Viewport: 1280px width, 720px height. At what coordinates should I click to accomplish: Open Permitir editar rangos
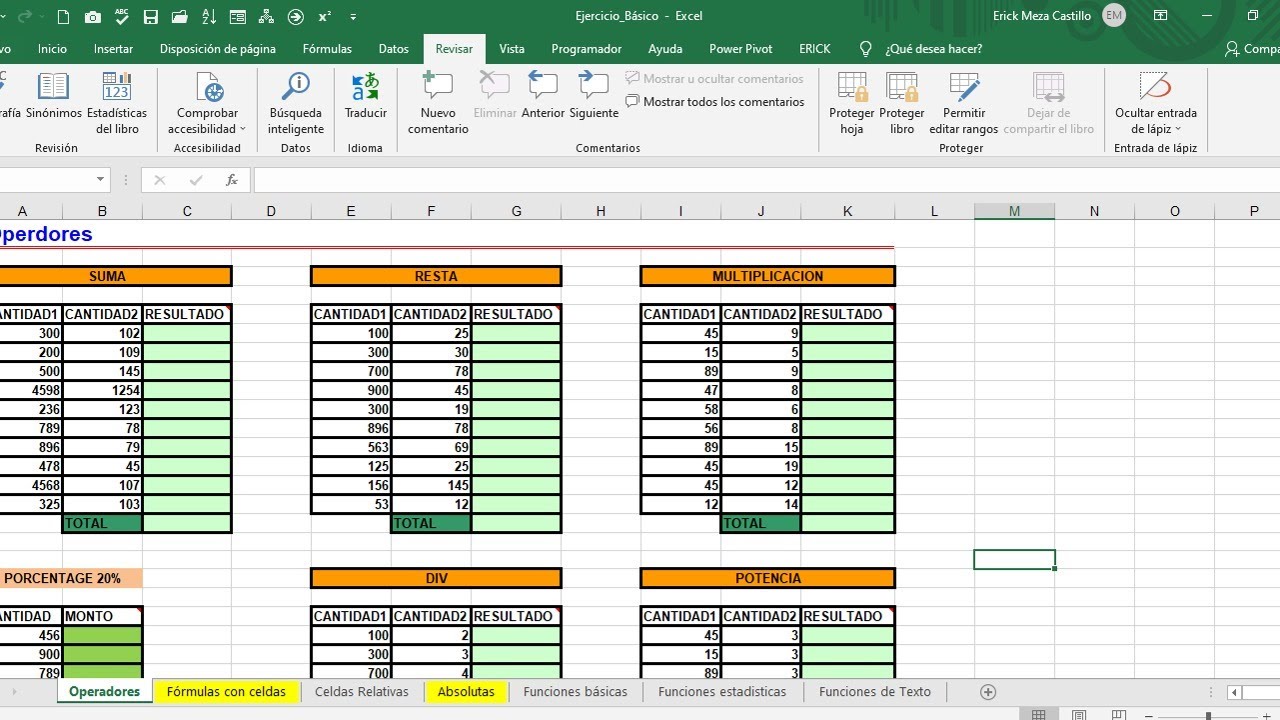click(x=964, y=103)
